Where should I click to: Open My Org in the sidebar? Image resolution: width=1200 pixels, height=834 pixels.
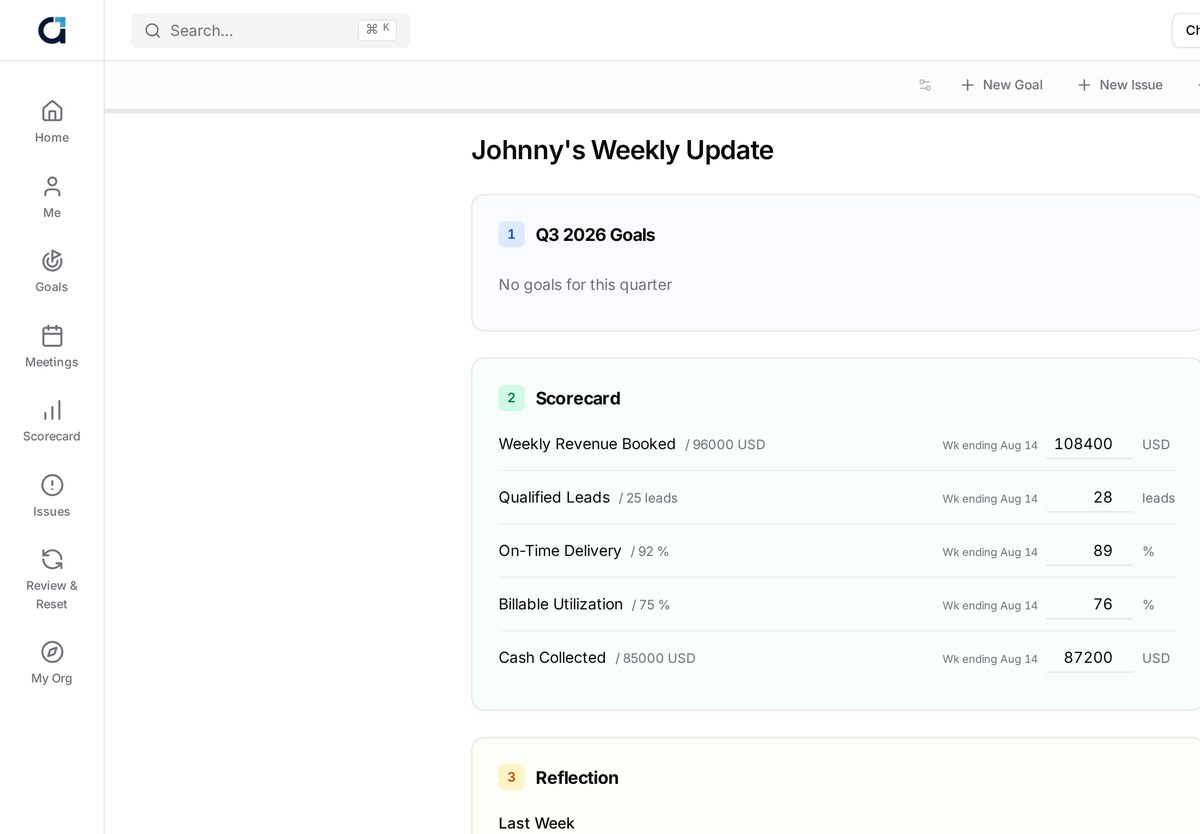[52, 663]
